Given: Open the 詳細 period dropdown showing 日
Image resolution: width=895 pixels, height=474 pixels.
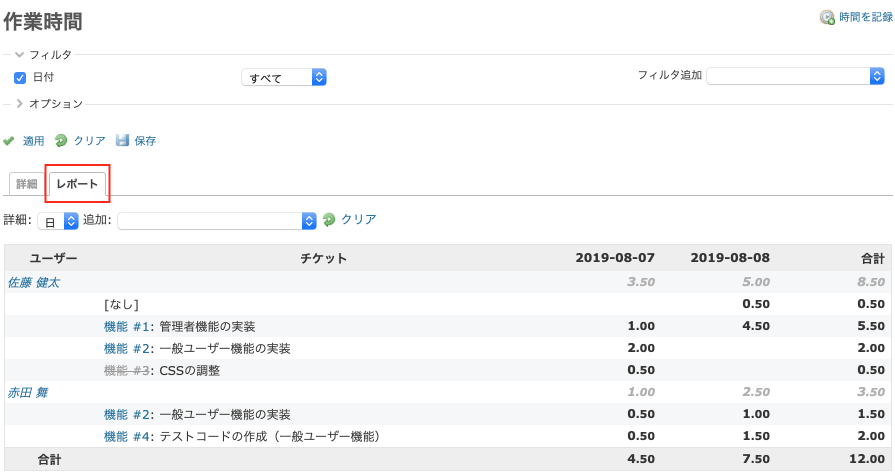Looking at the screenshot, I should (58, 221).
